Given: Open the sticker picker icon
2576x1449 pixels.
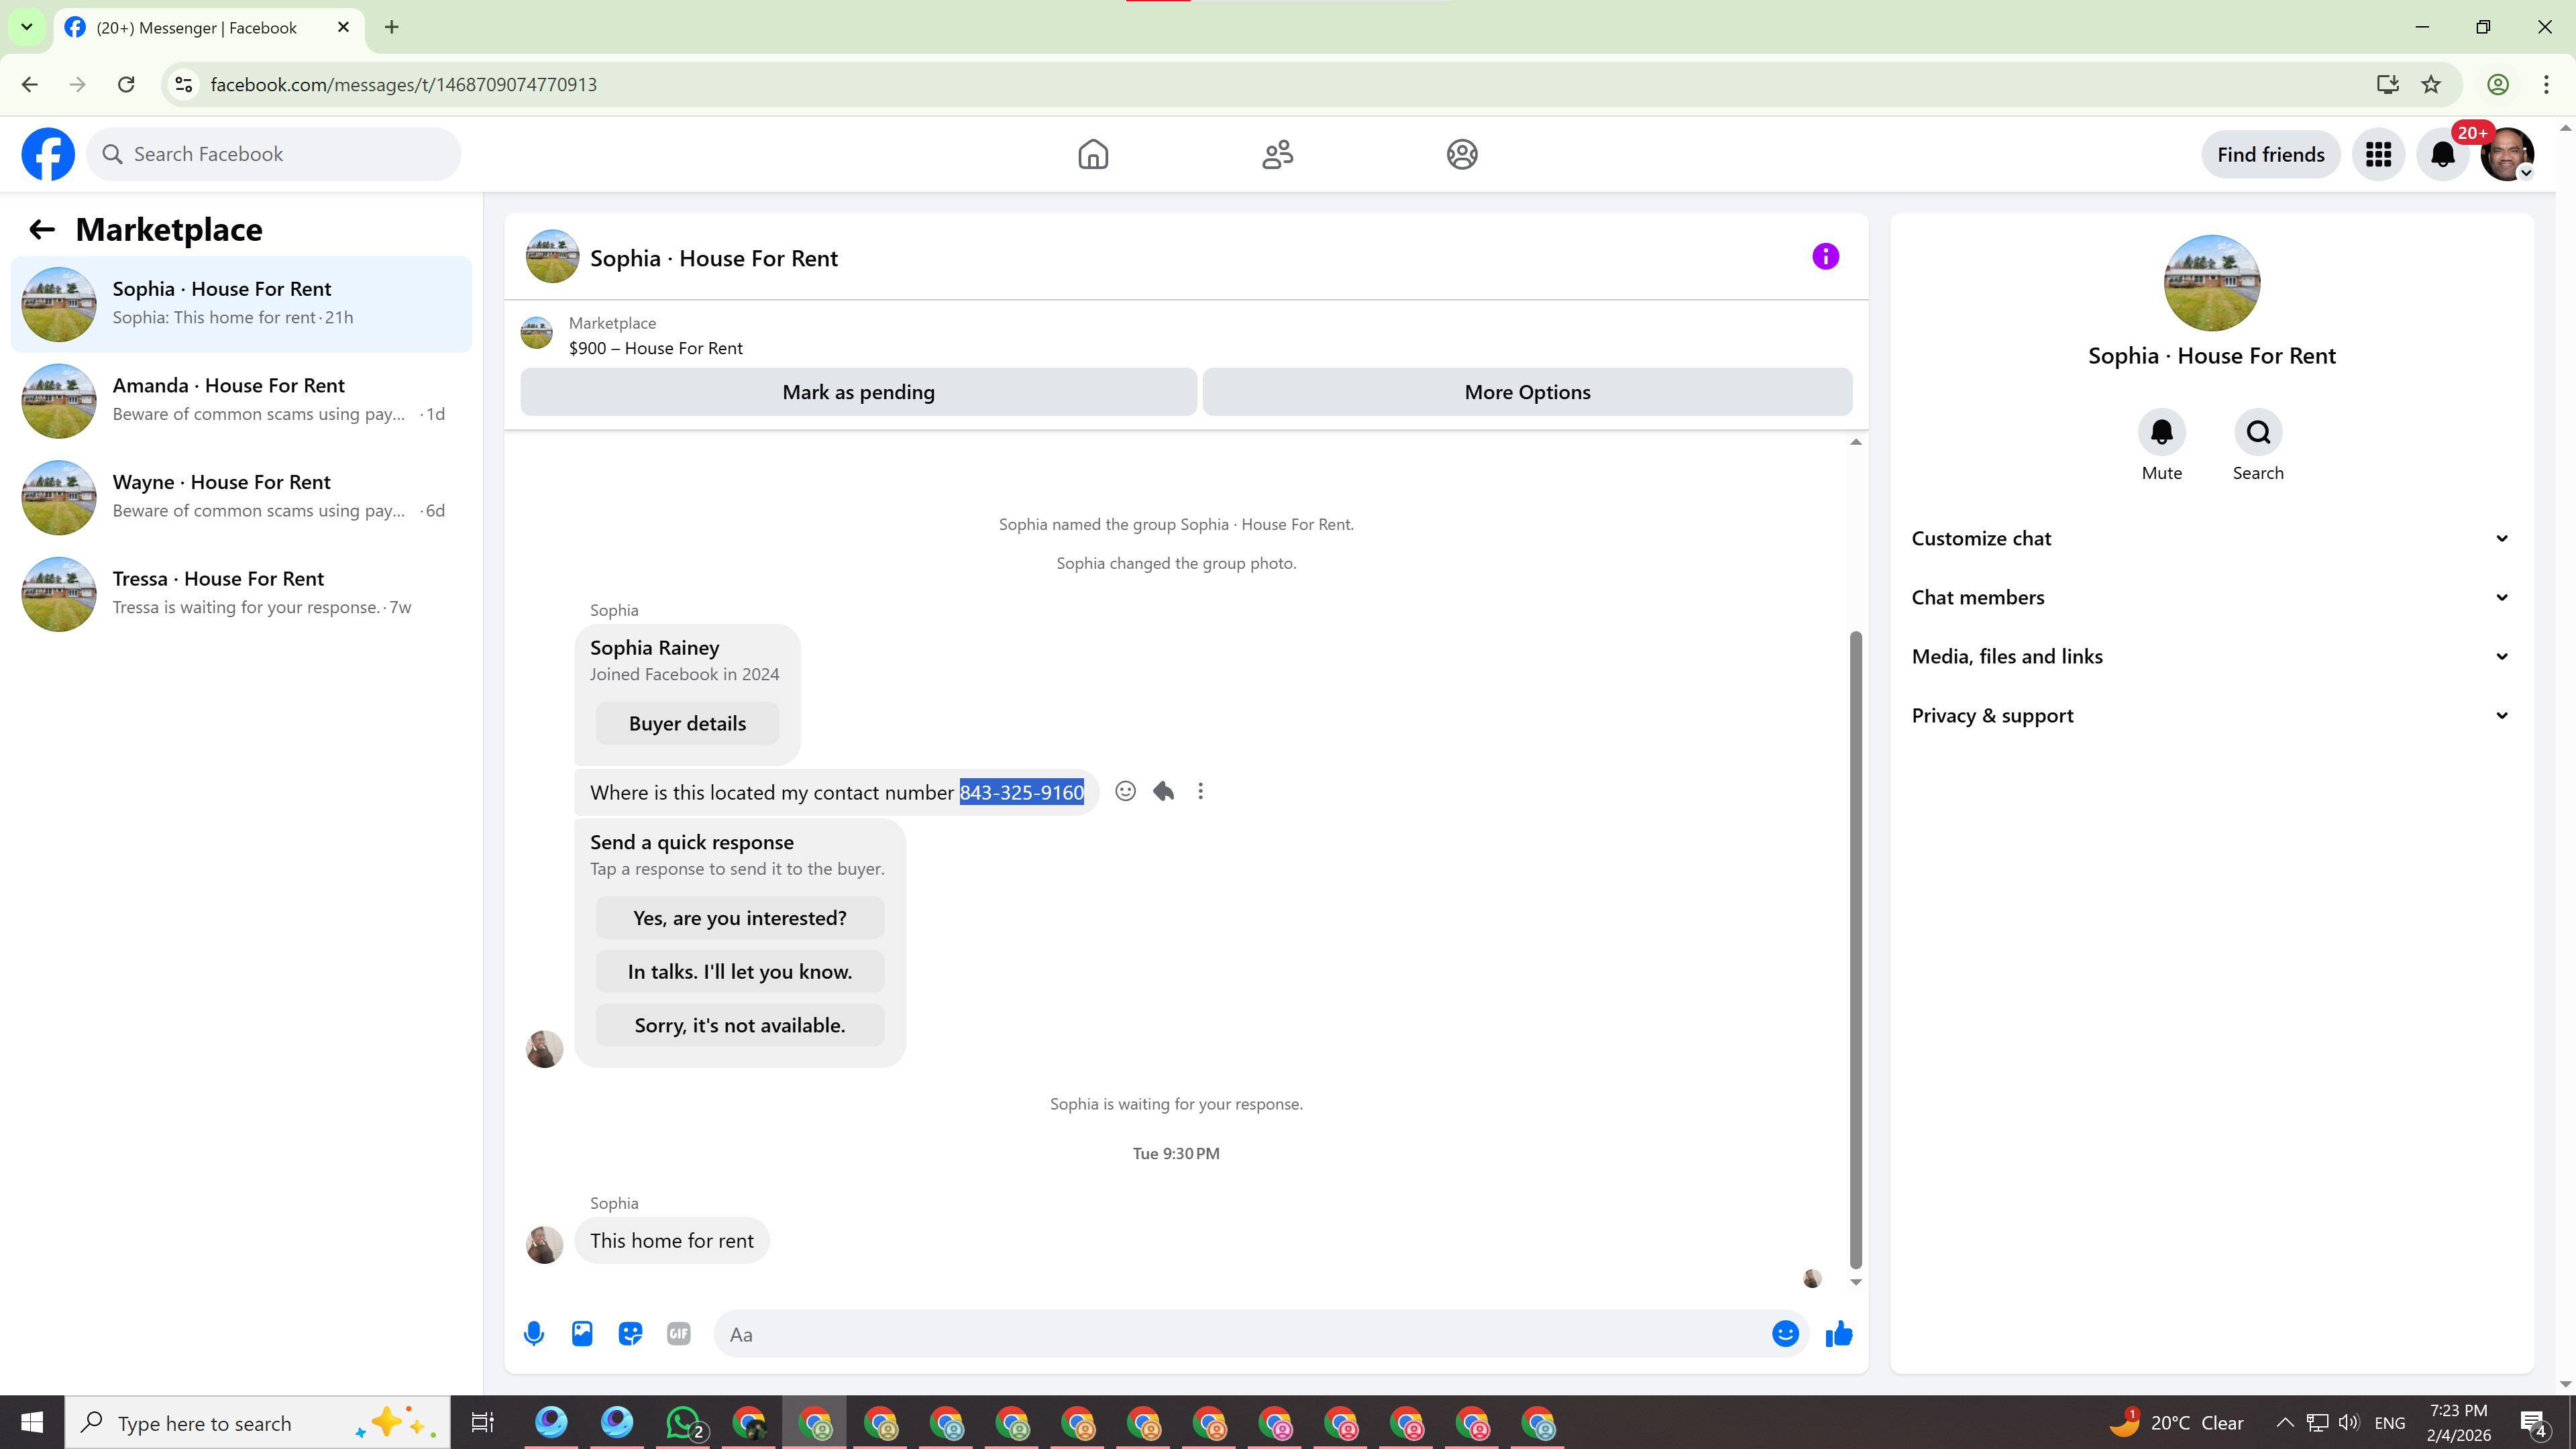Looking at the screenshot, I should click(630, 1334).
